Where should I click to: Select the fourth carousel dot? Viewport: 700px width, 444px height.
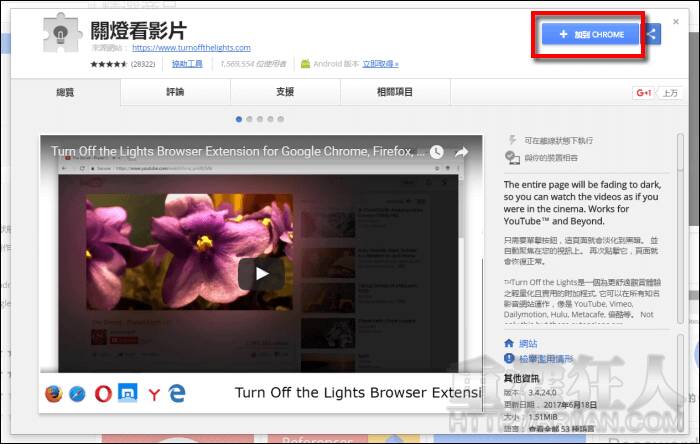271,119
